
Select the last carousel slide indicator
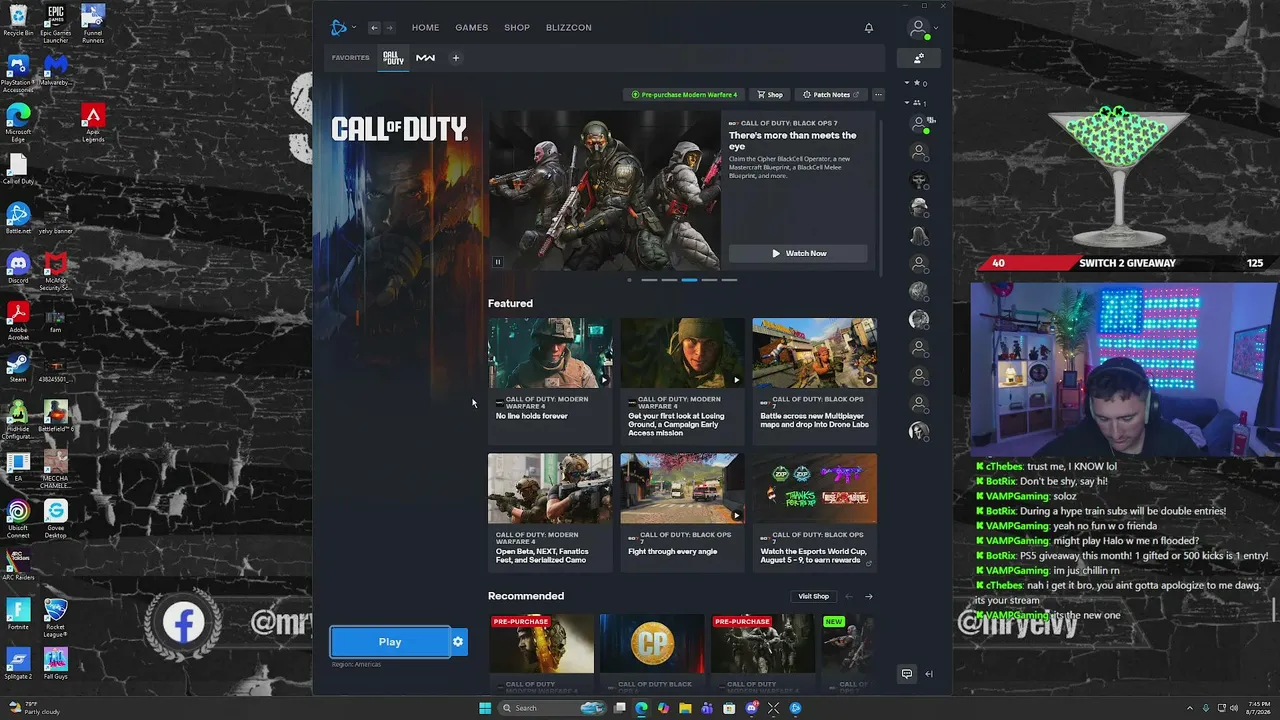click(729, 280)
